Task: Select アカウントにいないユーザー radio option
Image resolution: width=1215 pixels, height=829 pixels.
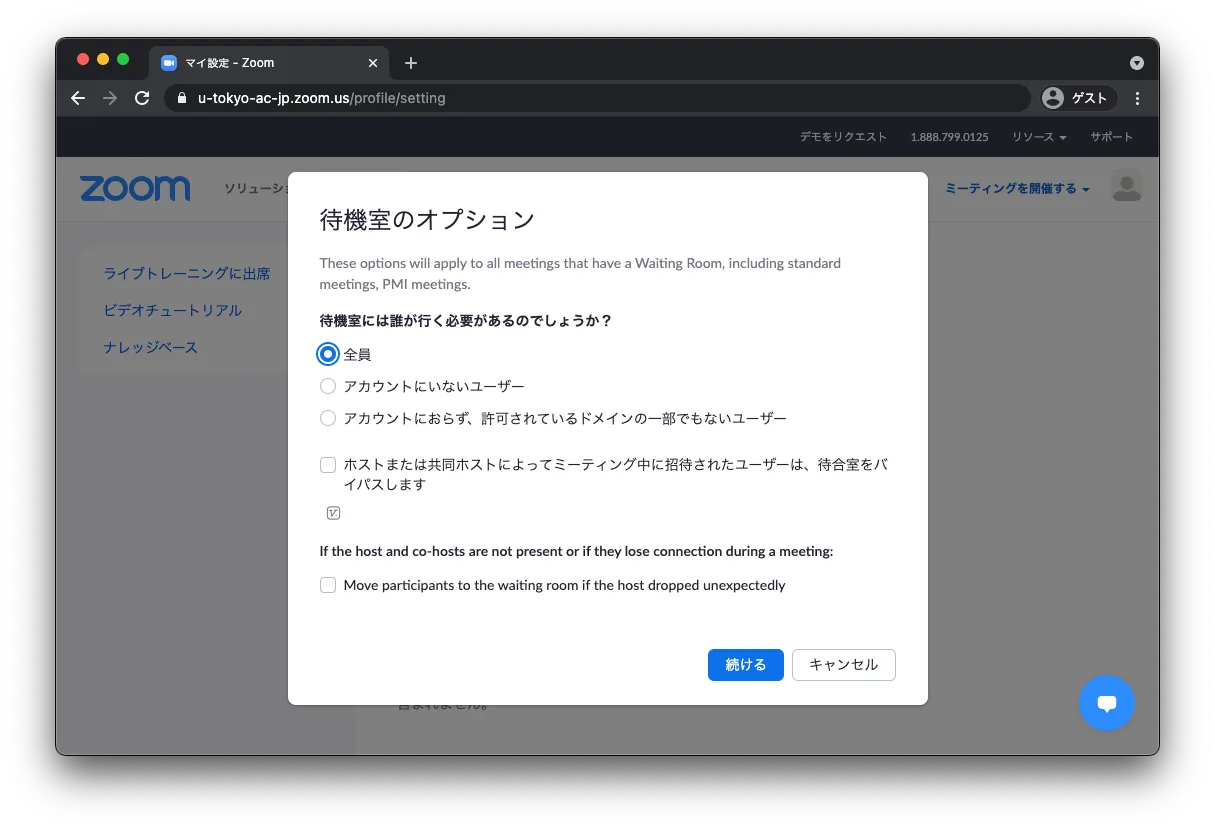Action: (328, 386)
